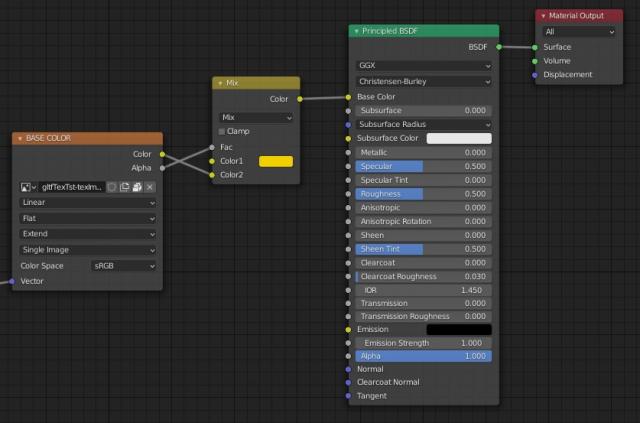Click the Emission input socket
Viewport: 640px width, 423px height.
click(x=348, y=329)
